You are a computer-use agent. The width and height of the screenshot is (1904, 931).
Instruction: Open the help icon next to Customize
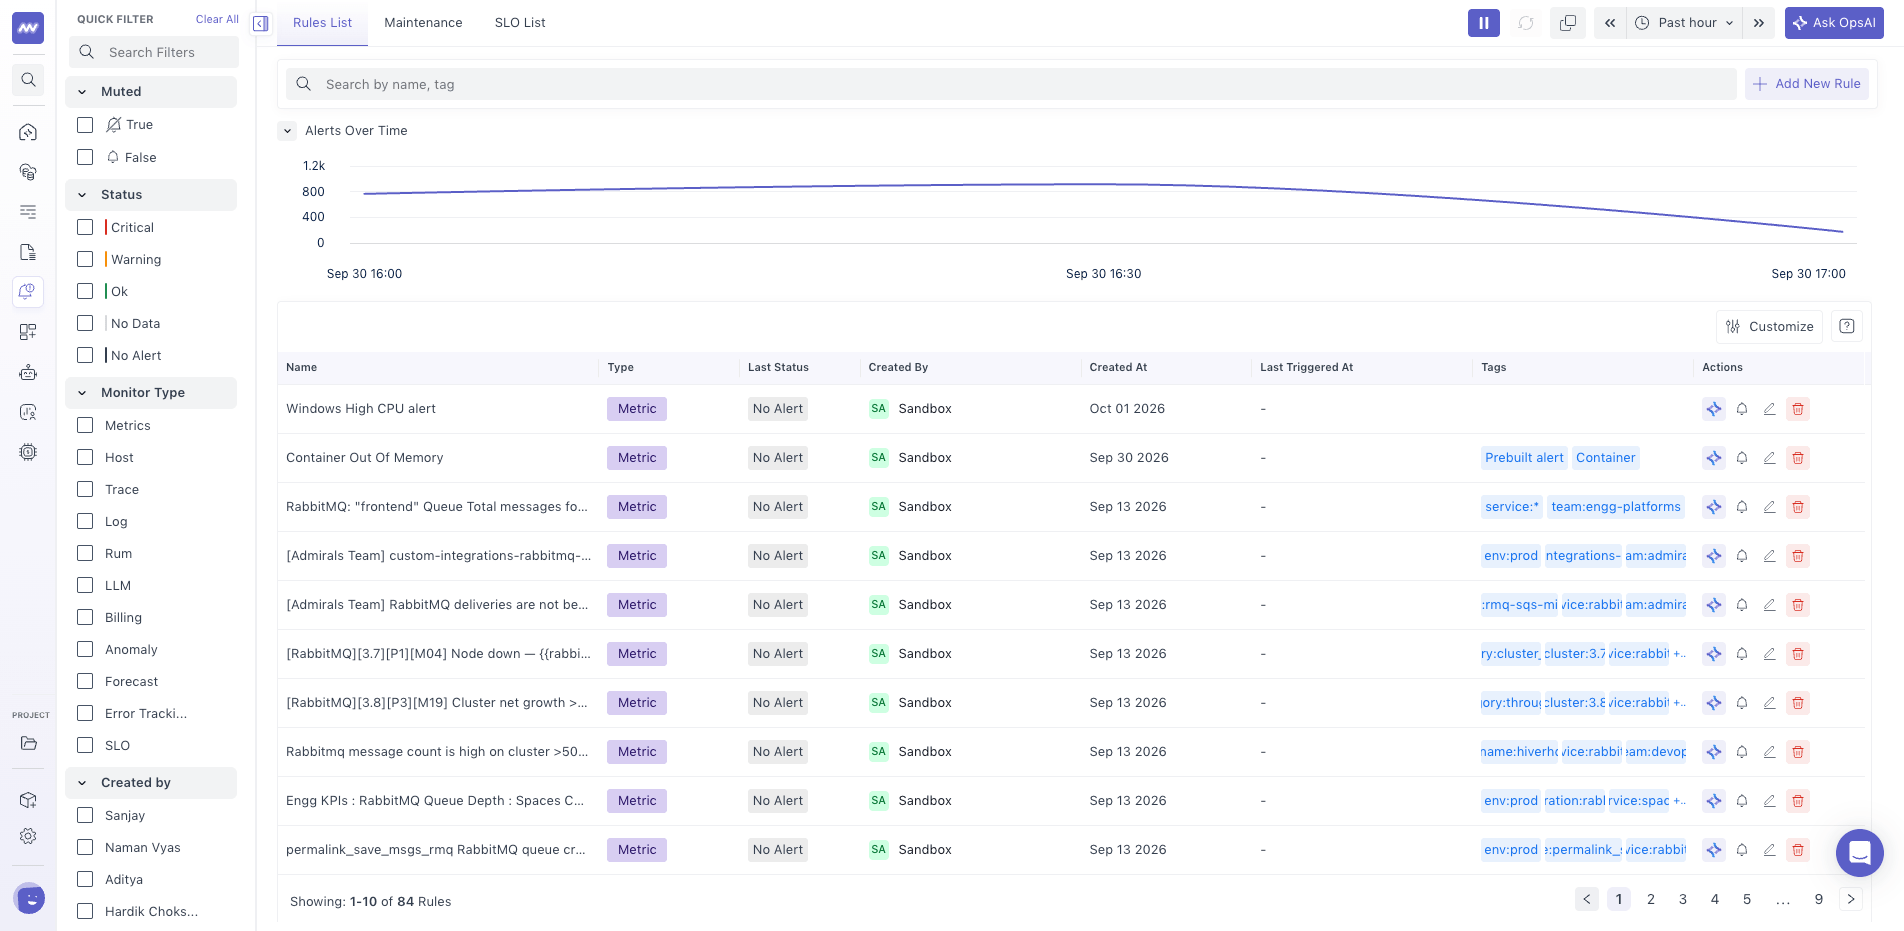[1847, 326]
